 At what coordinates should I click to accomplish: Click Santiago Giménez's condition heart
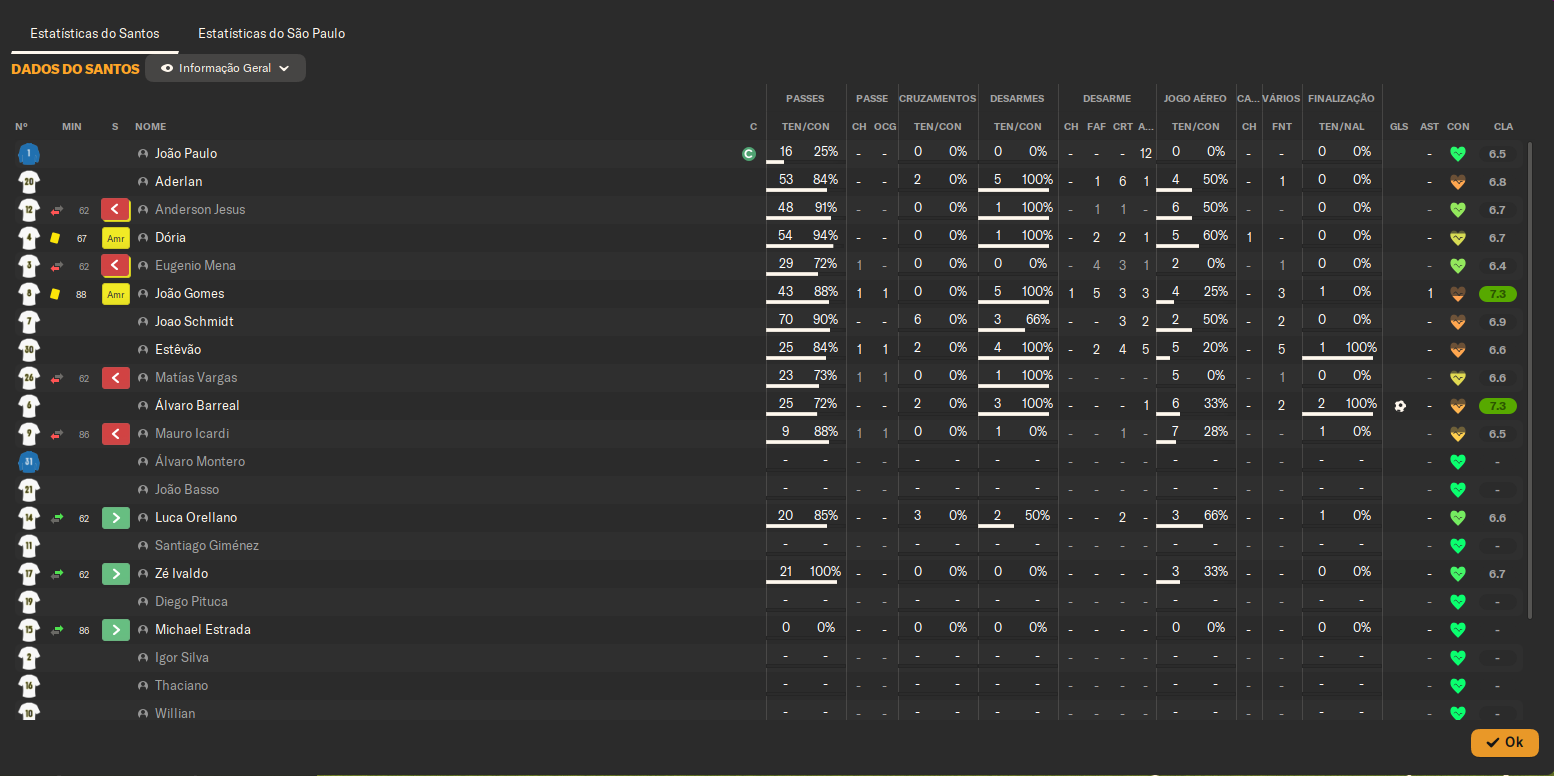[1458, 546]
